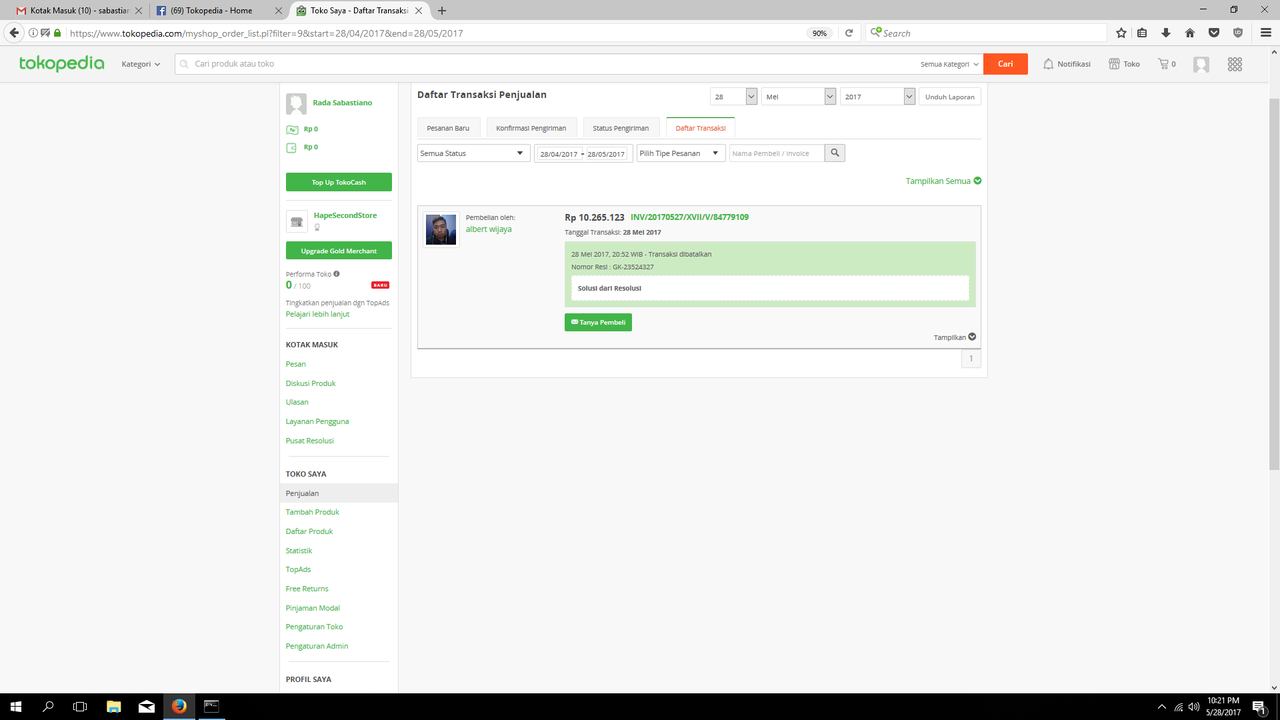Image resolution: width=1280 pixels, height=720 pixels.
Task: Click the Nama Pembeli / Invoice field
Action: pos(777,153)
